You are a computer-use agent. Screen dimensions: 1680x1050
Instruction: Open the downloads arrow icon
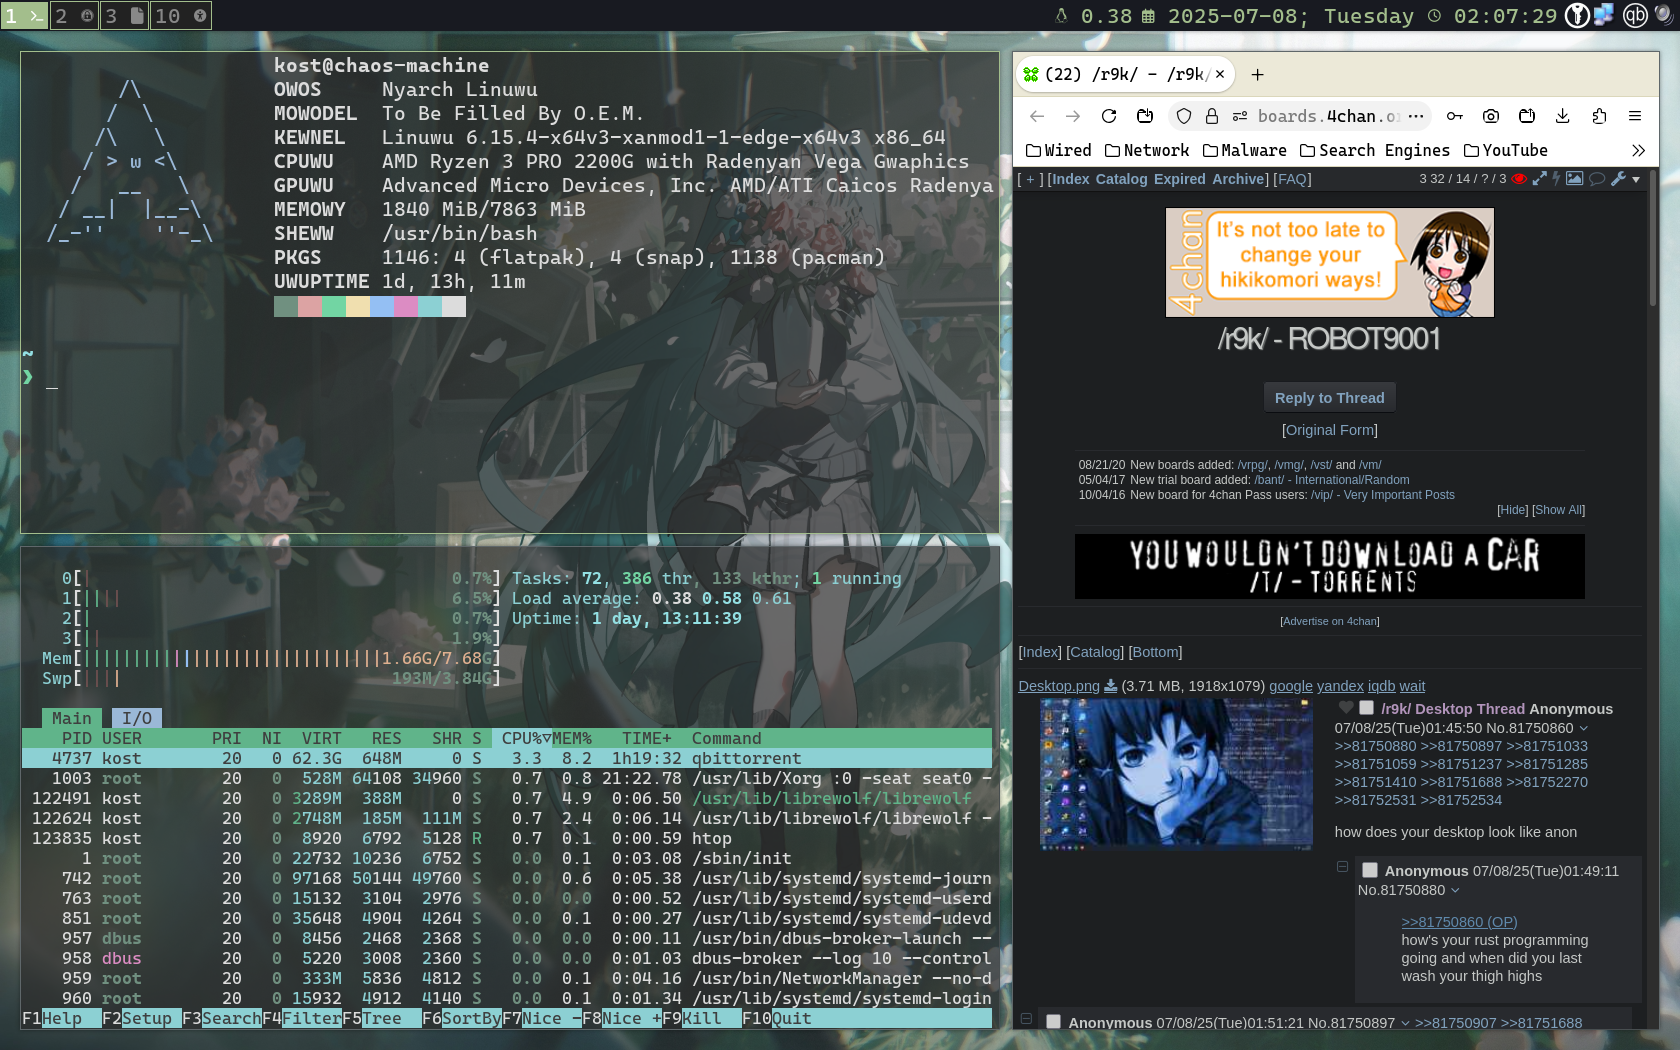(x=1563, y=116)
